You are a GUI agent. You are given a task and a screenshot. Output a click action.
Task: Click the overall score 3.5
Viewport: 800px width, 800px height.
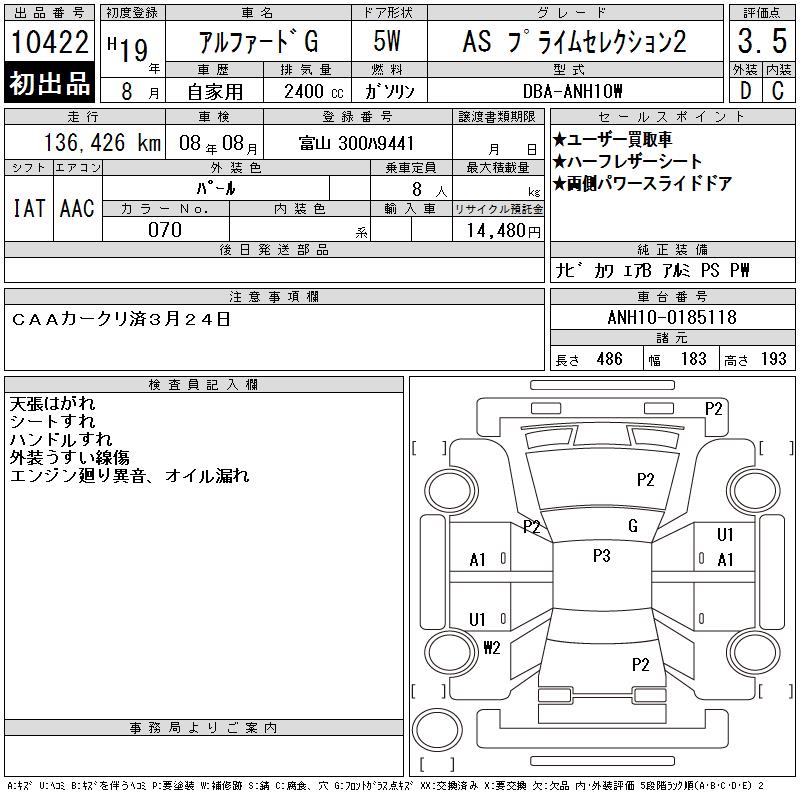point(760,42)
